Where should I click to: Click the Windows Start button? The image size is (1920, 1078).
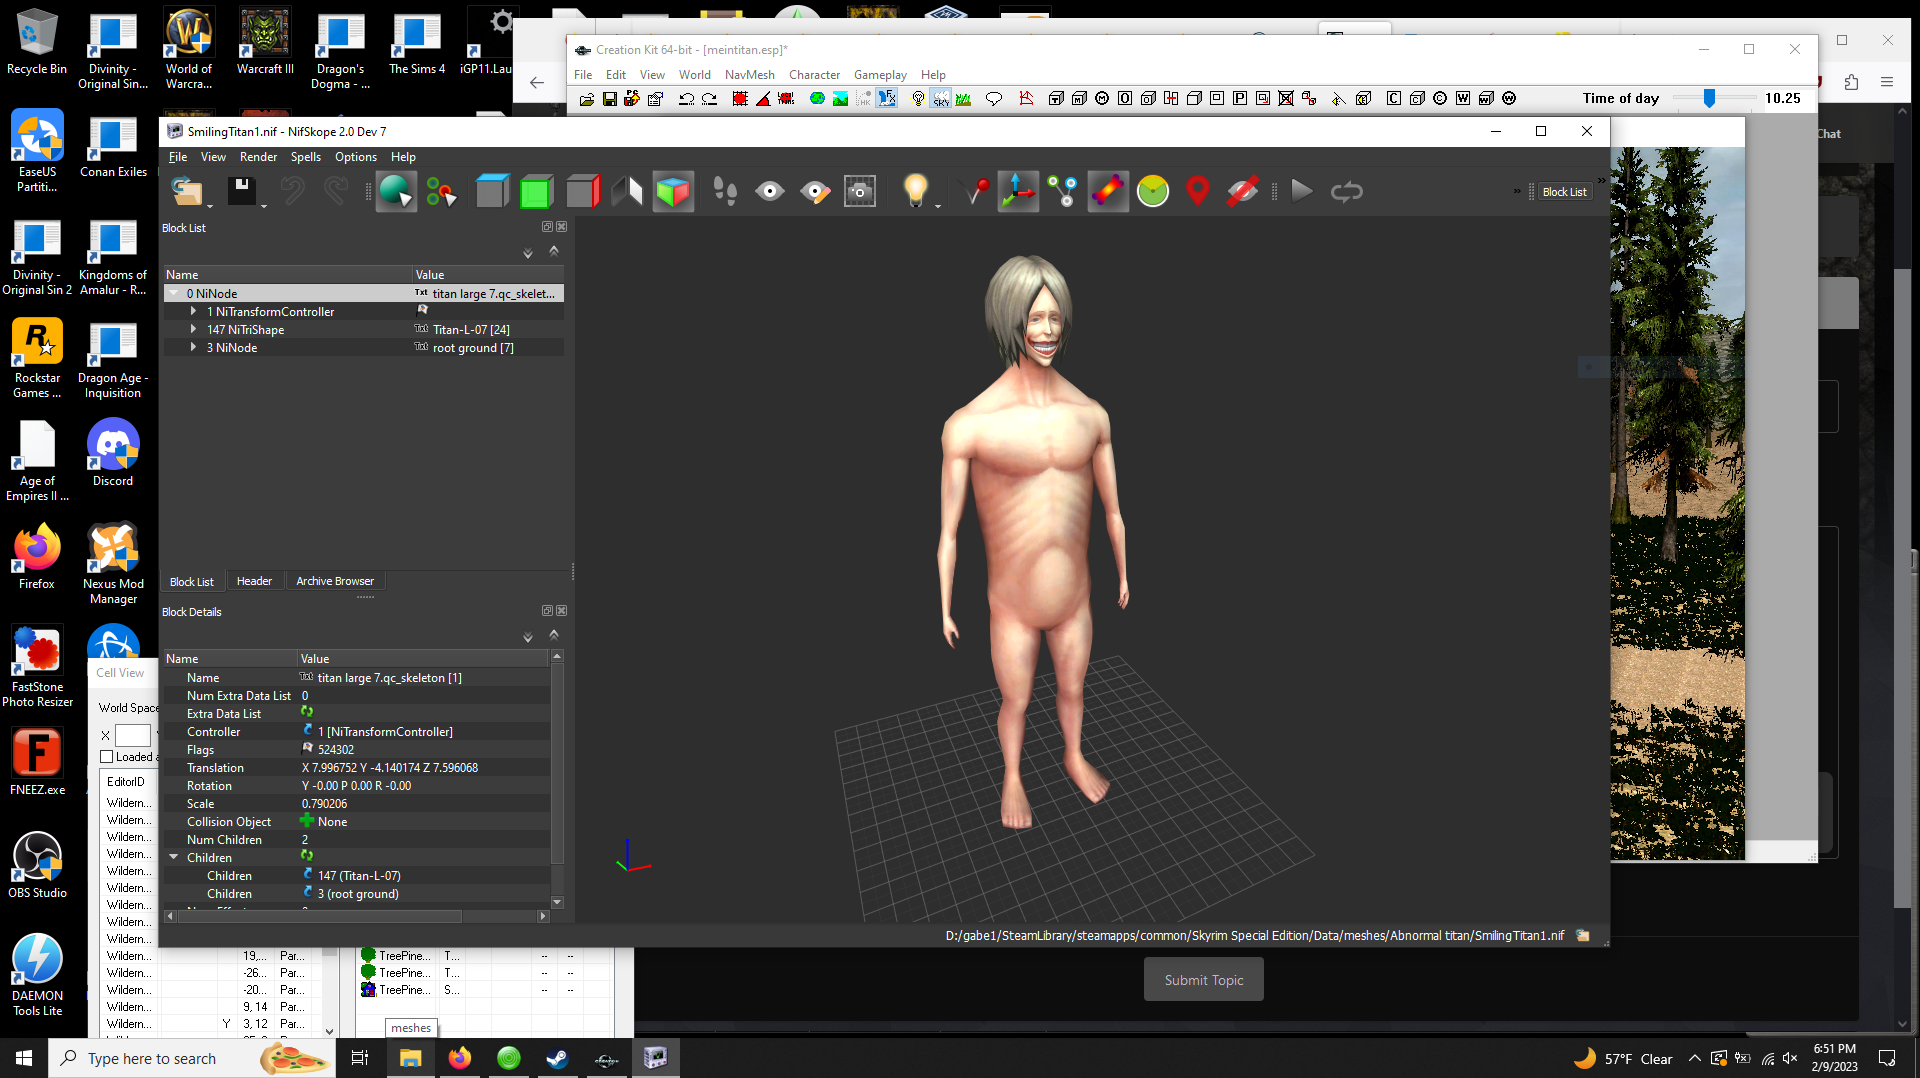click(x=24, y=1058)
